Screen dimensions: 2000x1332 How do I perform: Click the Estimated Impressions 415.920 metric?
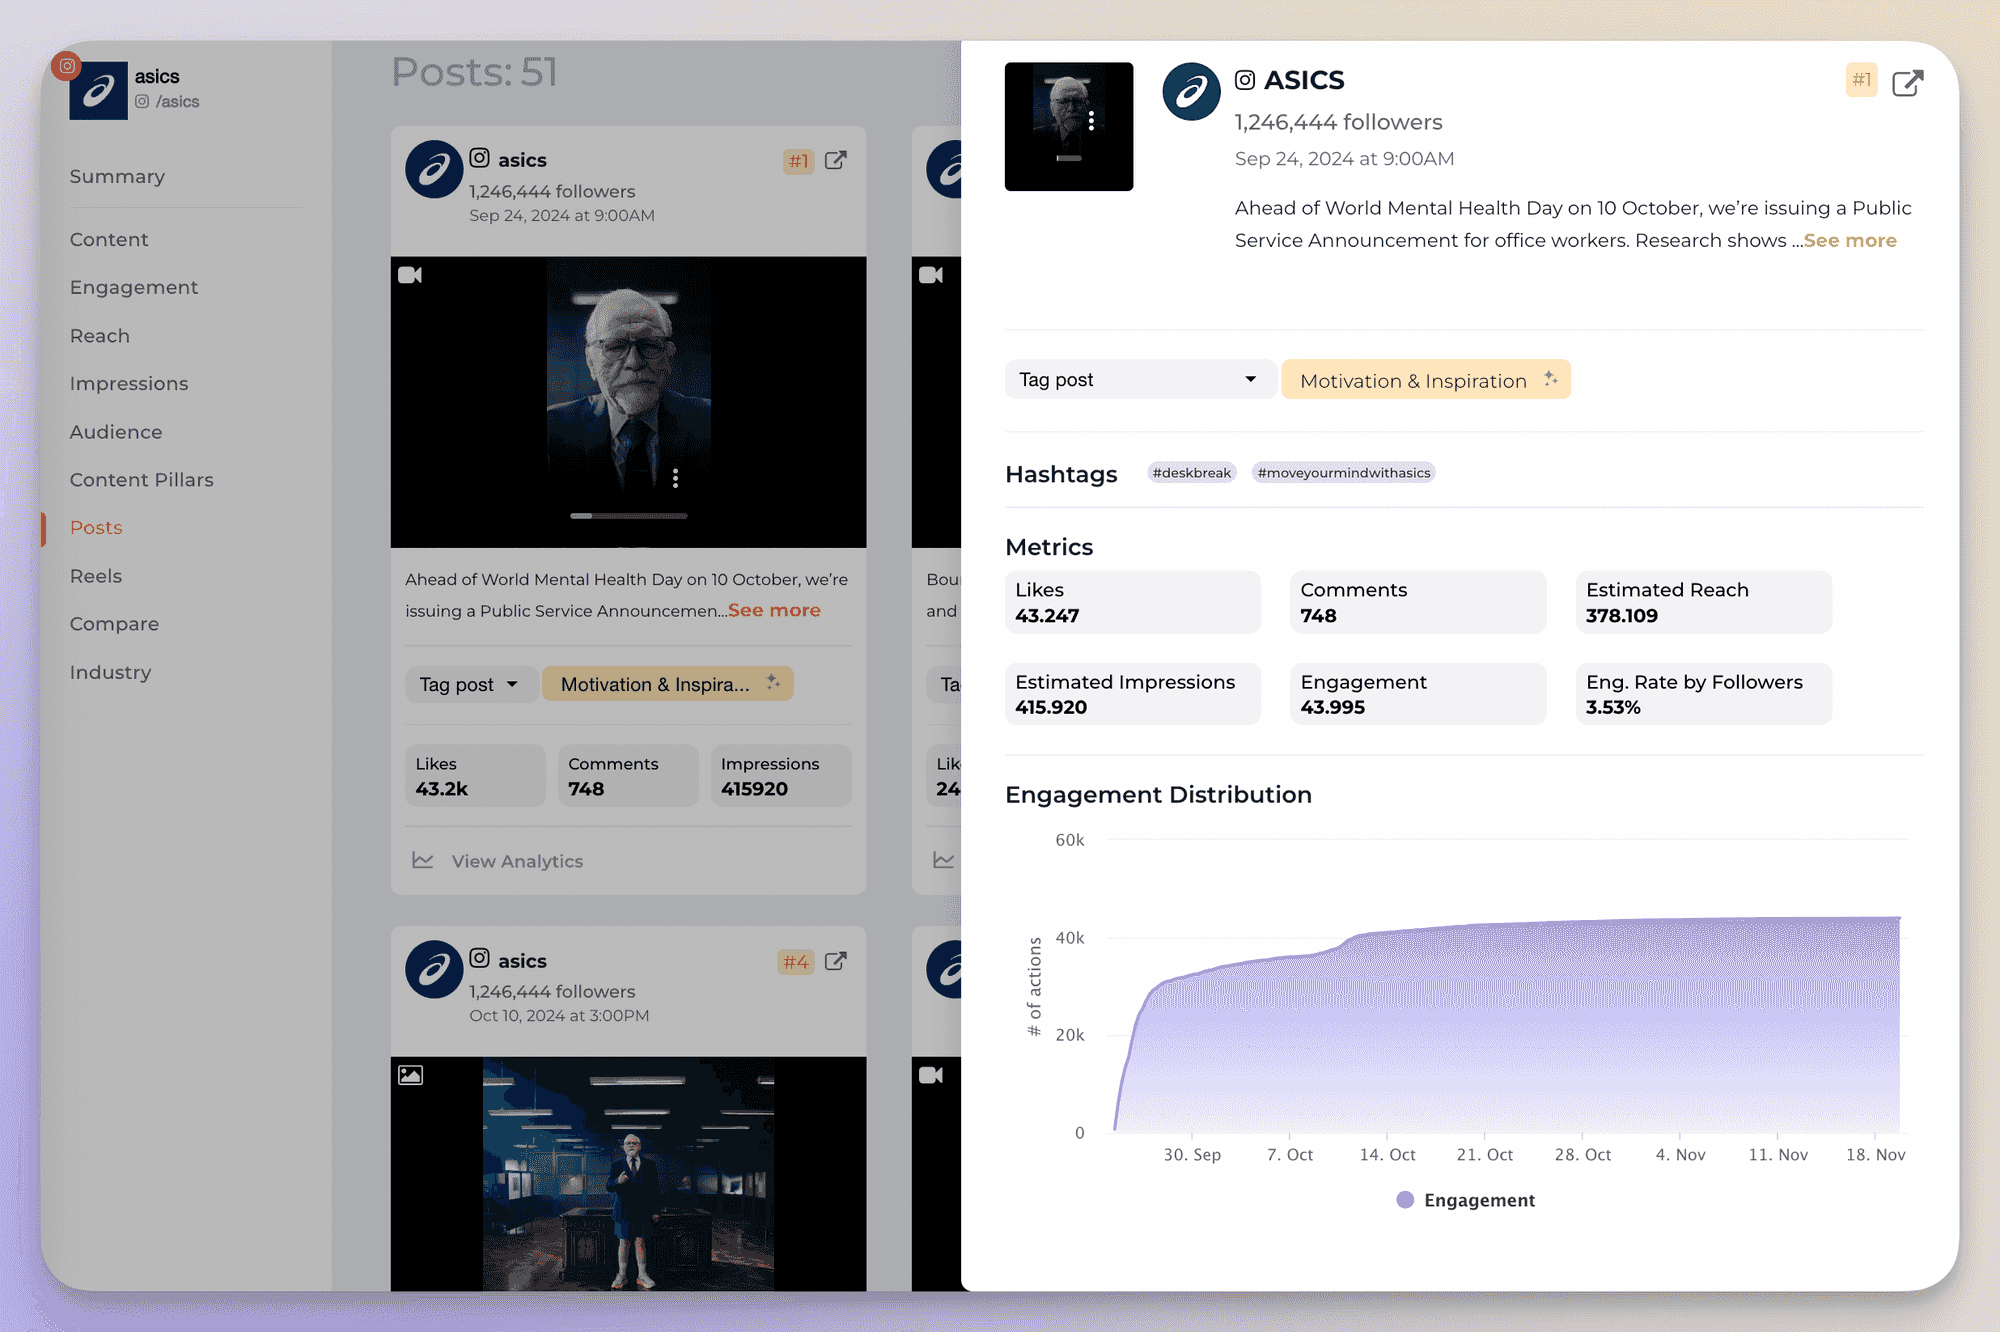point(1133,694)
